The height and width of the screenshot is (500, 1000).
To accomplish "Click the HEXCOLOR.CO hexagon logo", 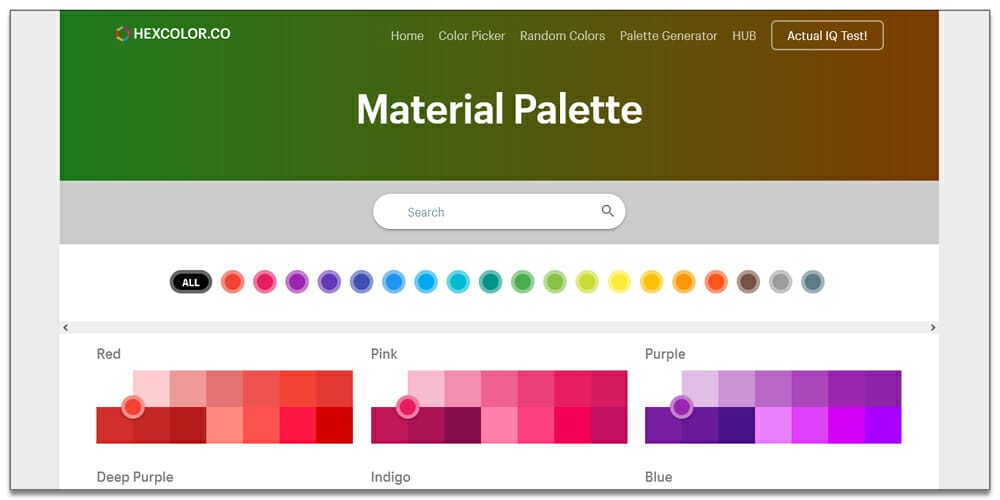I will click(122, 34).
